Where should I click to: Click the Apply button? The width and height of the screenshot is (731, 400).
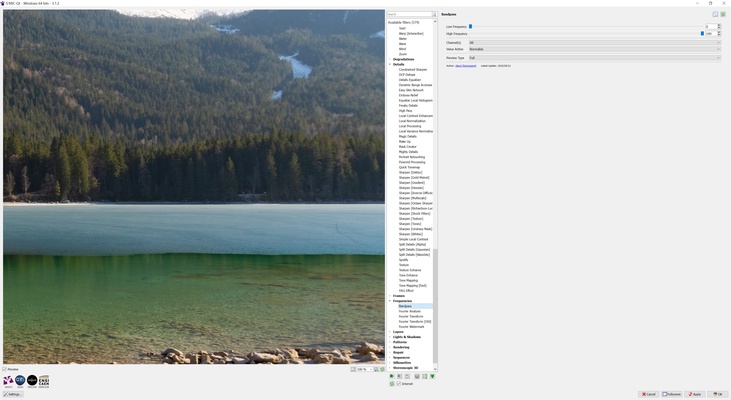(x=695, y=394)
